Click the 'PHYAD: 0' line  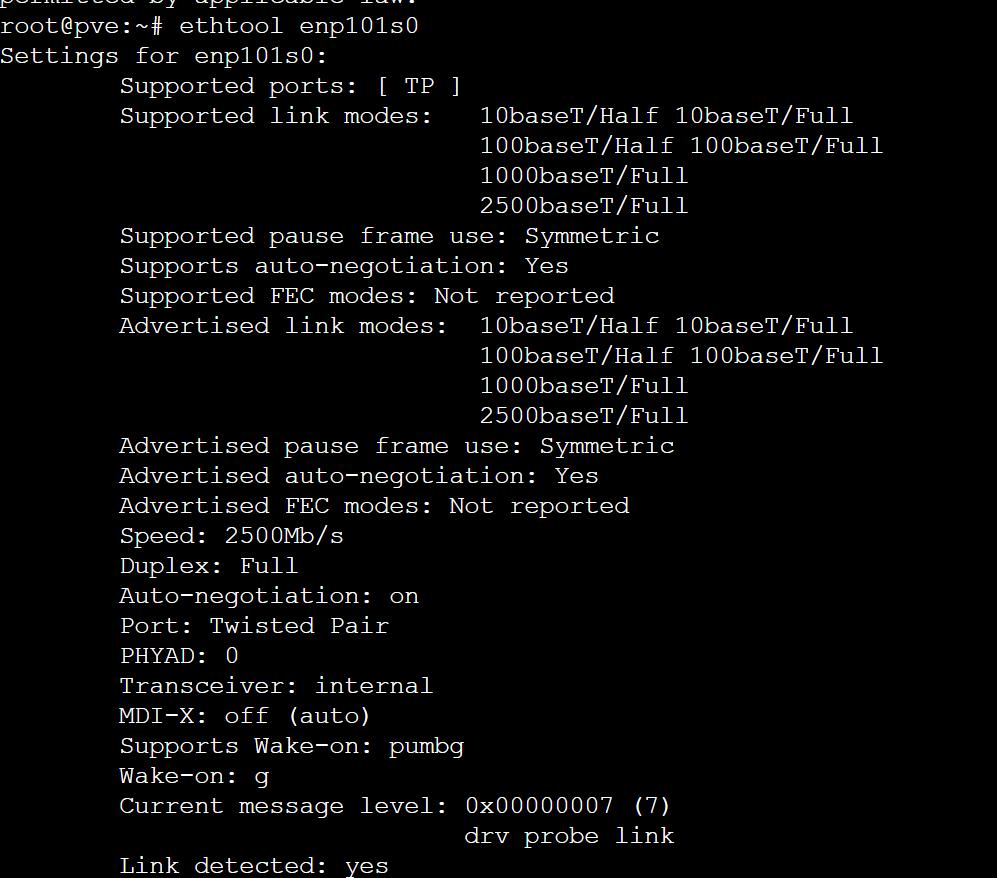tap(179, 656)
